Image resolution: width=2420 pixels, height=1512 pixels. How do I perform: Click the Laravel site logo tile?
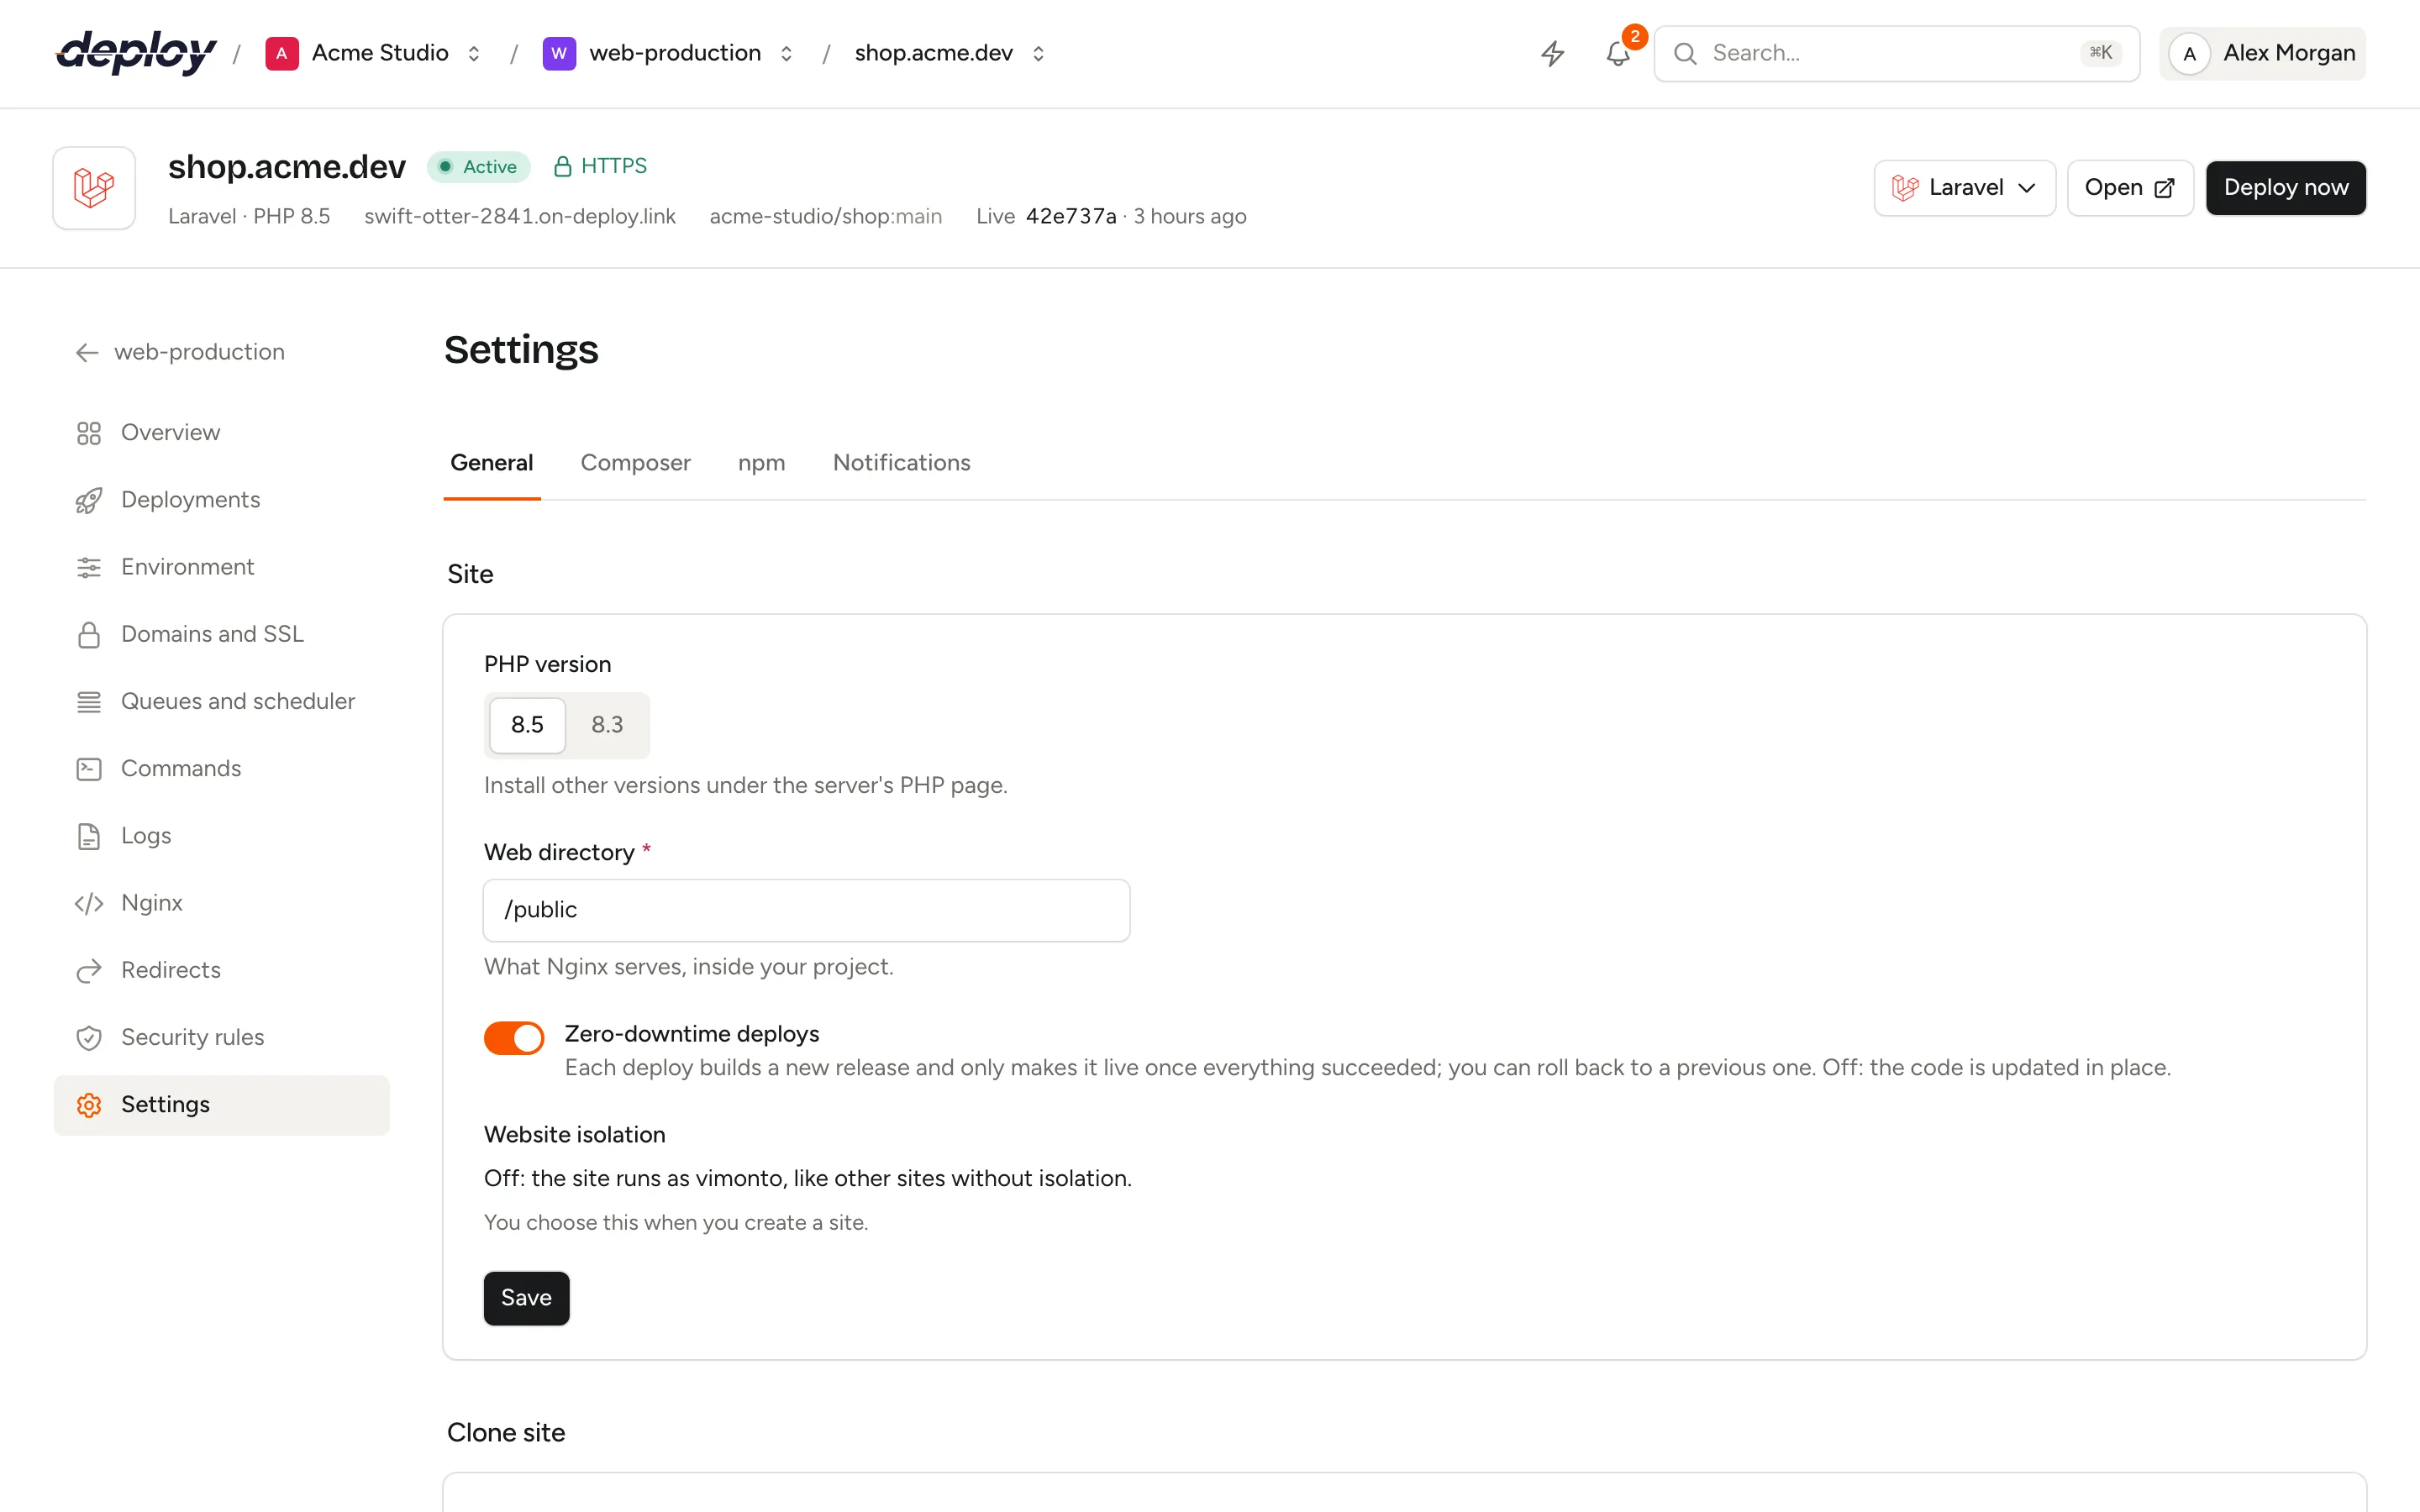point(94,188)
